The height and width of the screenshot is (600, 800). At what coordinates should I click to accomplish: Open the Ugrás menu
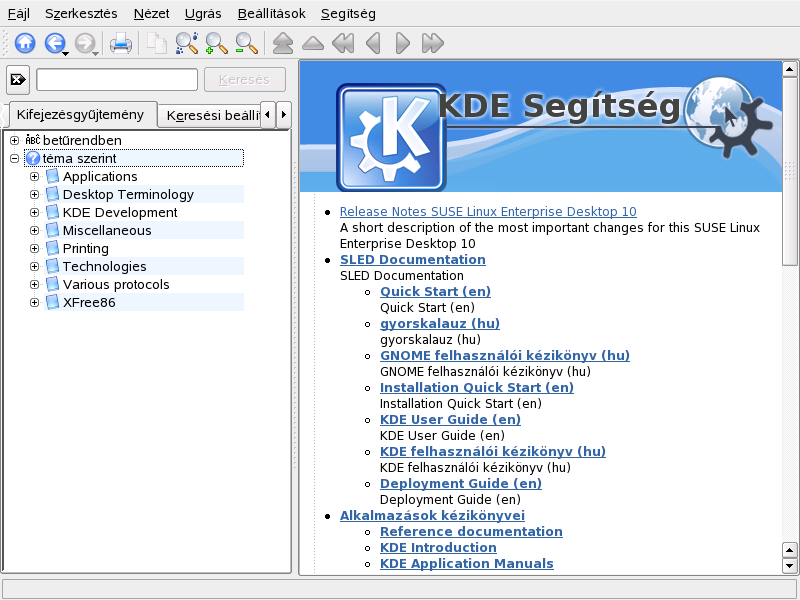(203, 14)
